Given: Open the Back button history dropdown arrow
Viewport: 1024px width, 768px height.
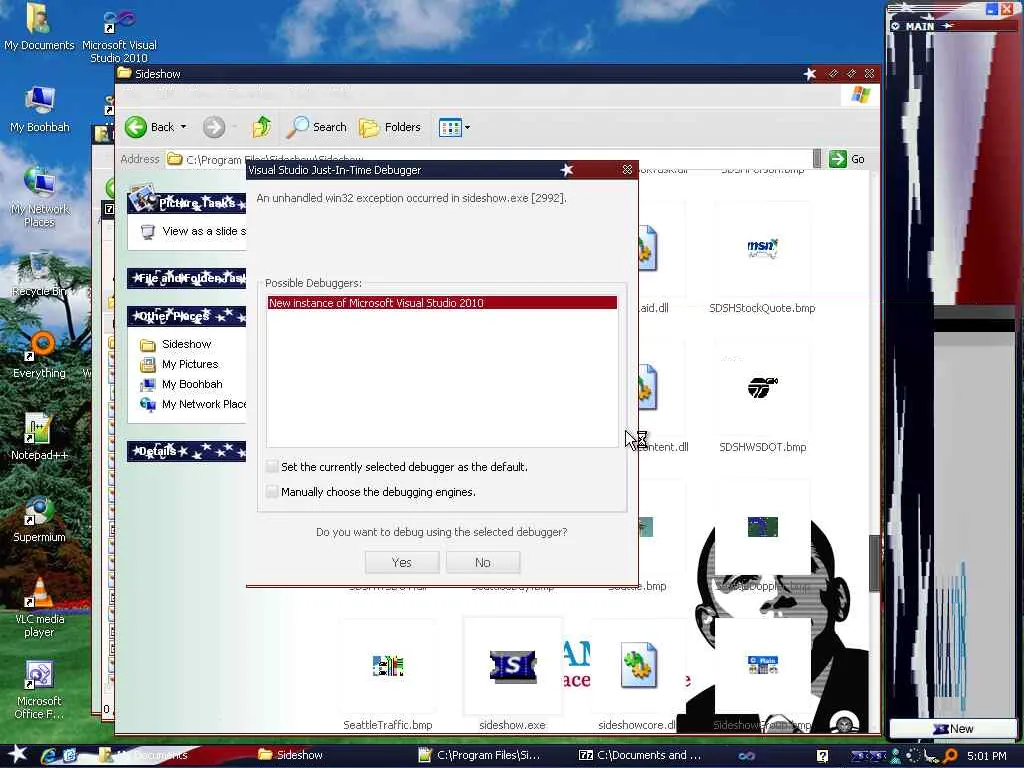Looking at the screenshot, I should coord(184,127).
